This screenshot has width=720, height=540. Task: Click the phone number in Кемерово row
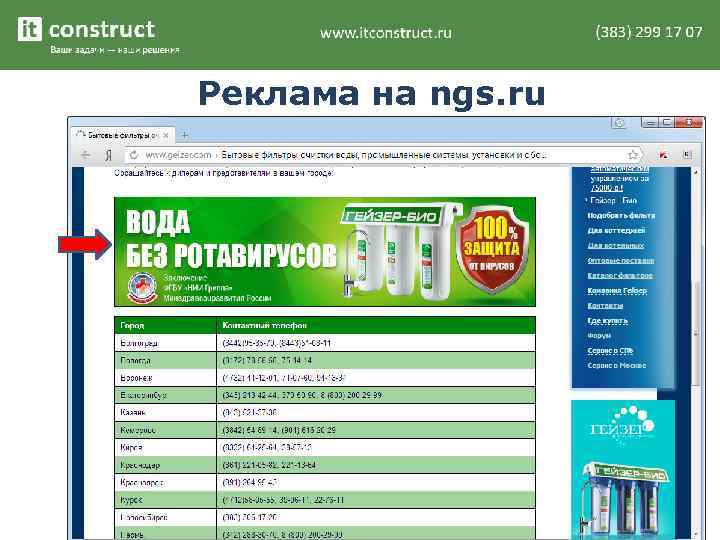(x=279, y=430)
